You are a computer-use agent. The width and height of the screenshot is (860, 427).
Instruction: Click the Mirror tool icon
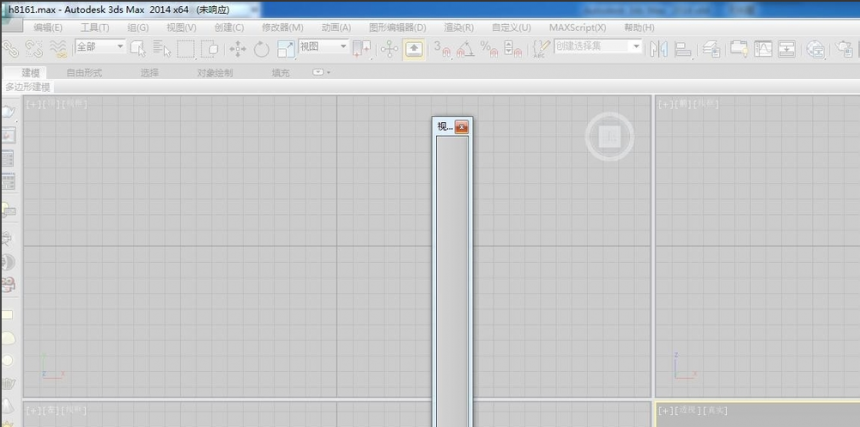pyautogui.click(x=658, y=49)
